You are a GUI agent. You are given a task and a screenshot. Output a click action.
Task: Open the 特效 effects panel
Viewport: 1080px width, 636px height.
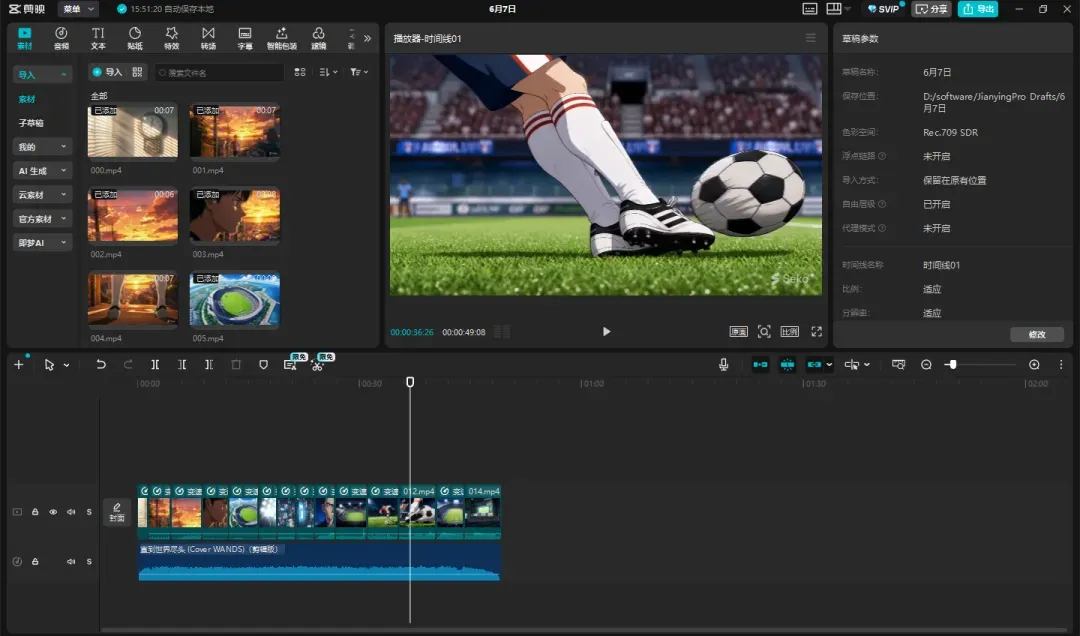click(172, 38)
